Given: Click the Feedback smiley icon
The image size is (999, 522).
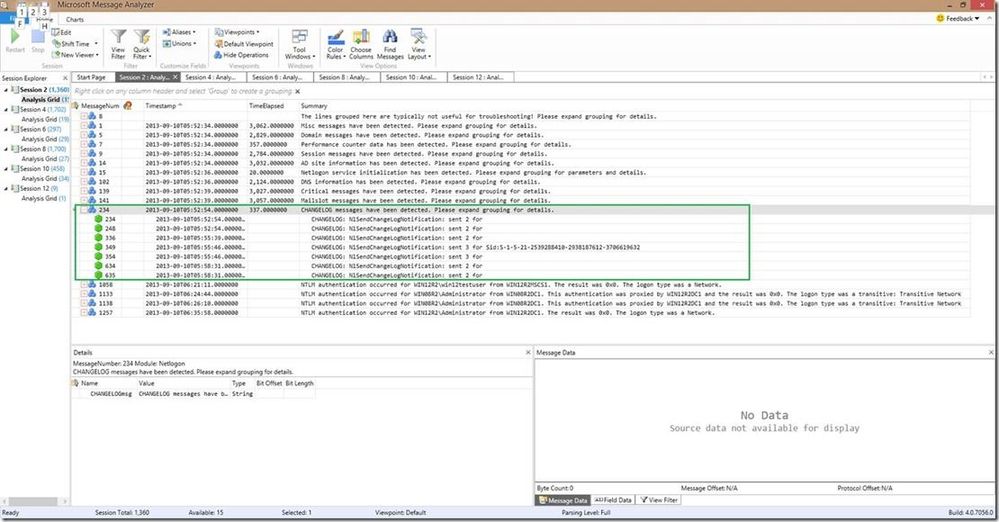Looking at the screenshot, I should 940,18.
